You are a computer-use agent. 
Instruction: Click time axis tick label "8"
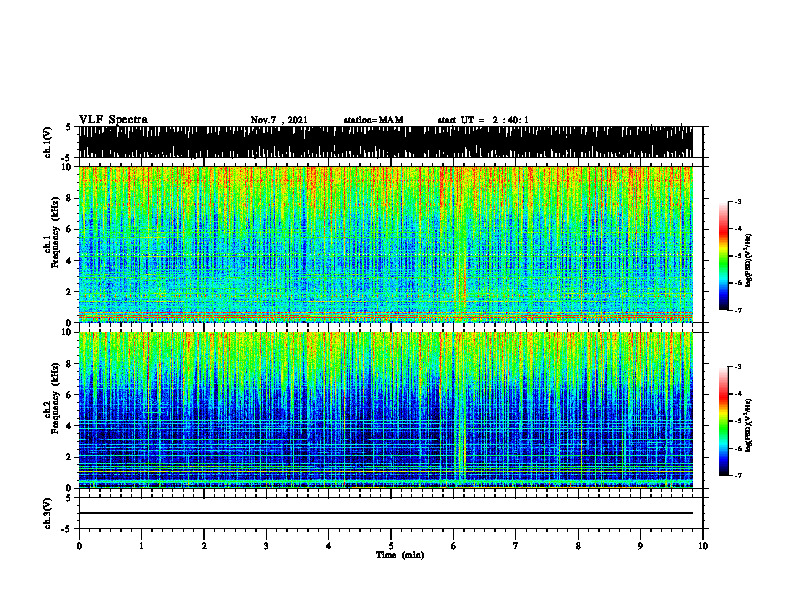(x=578, y=546)
